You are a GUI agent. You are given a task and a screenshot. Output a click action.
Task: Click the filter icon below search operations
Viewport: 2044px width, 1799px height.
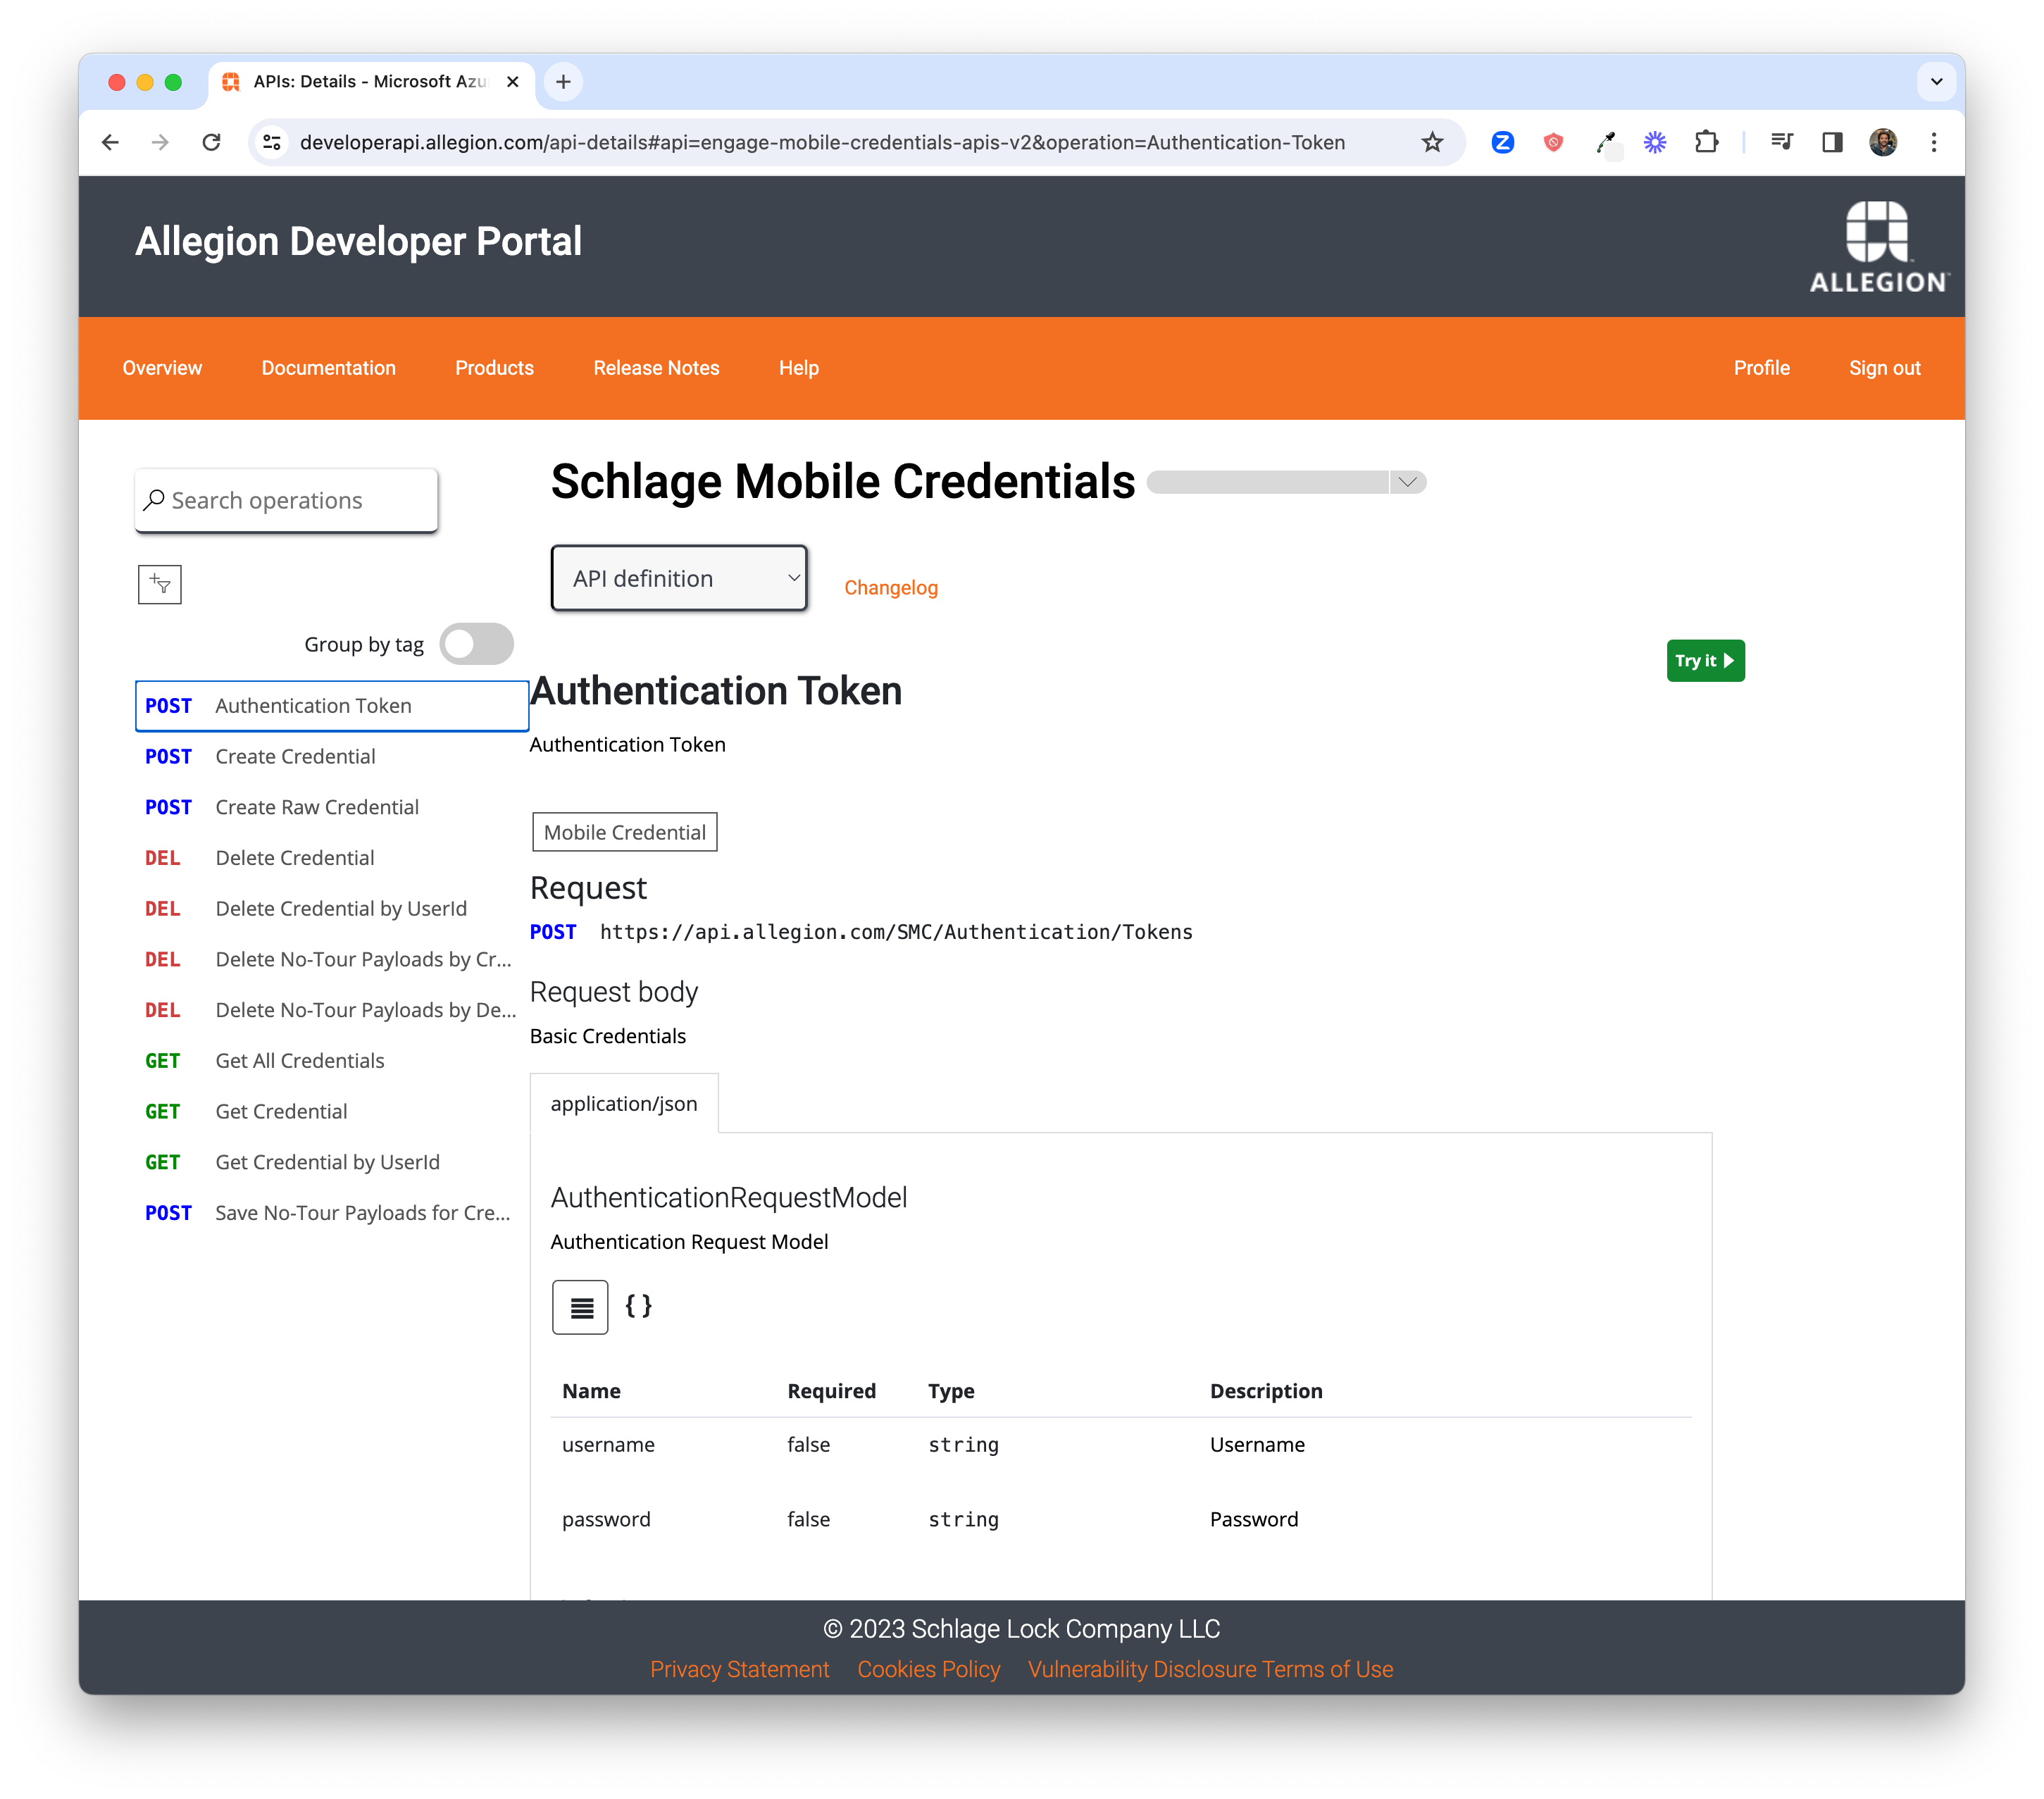(x=160, y=584)
